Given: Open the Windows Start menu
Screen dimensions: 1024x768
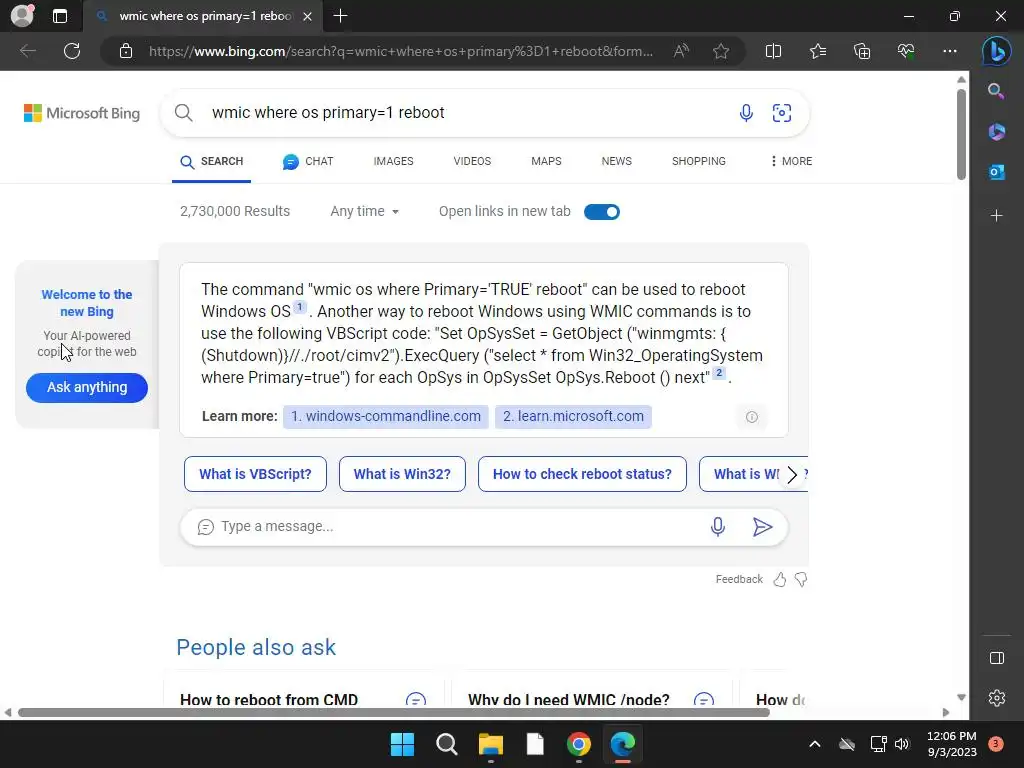Looking at the screenshot, I should (x=402, y=744).
